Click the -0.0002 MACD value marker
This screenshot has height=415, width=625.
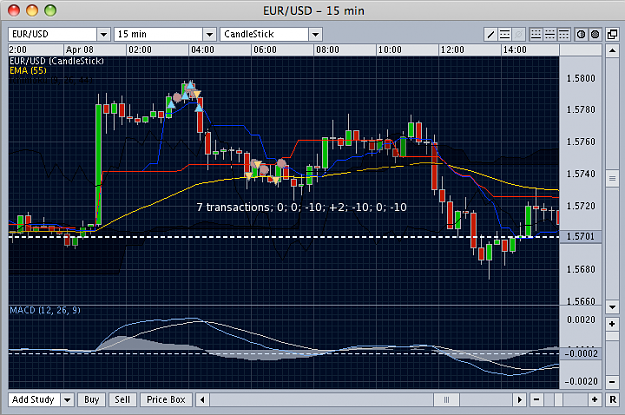580,353
